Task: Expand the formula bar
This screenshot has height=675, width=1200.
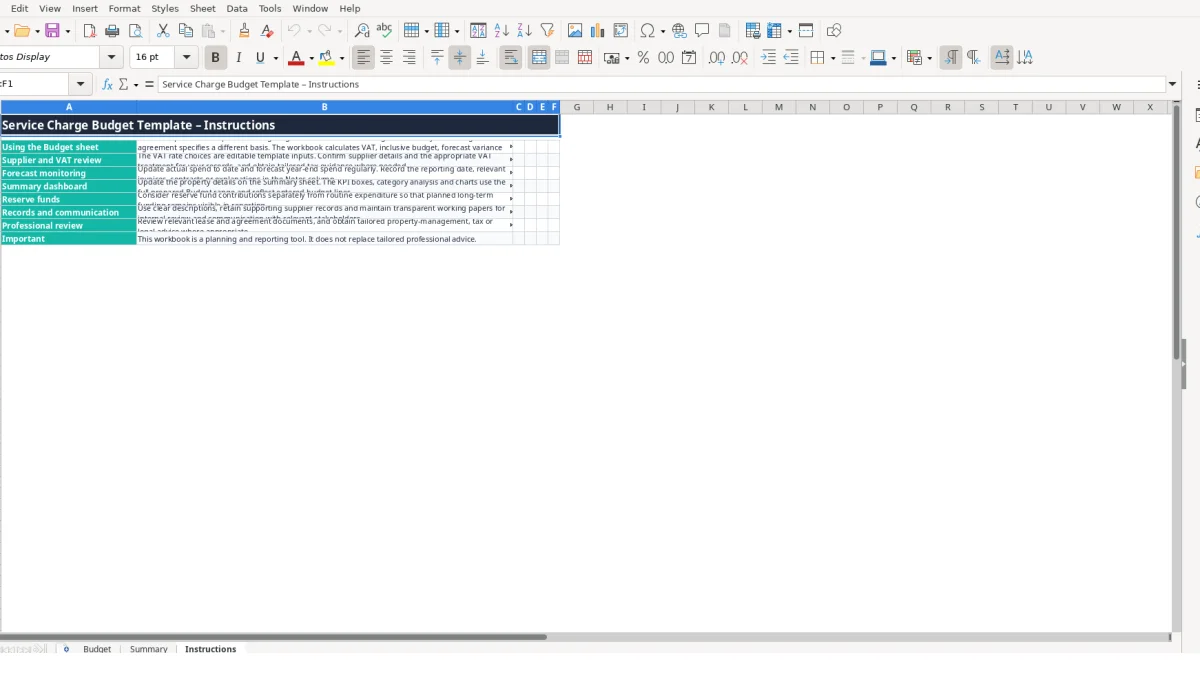Action: pyautogui.click(x=1173, y=84)
